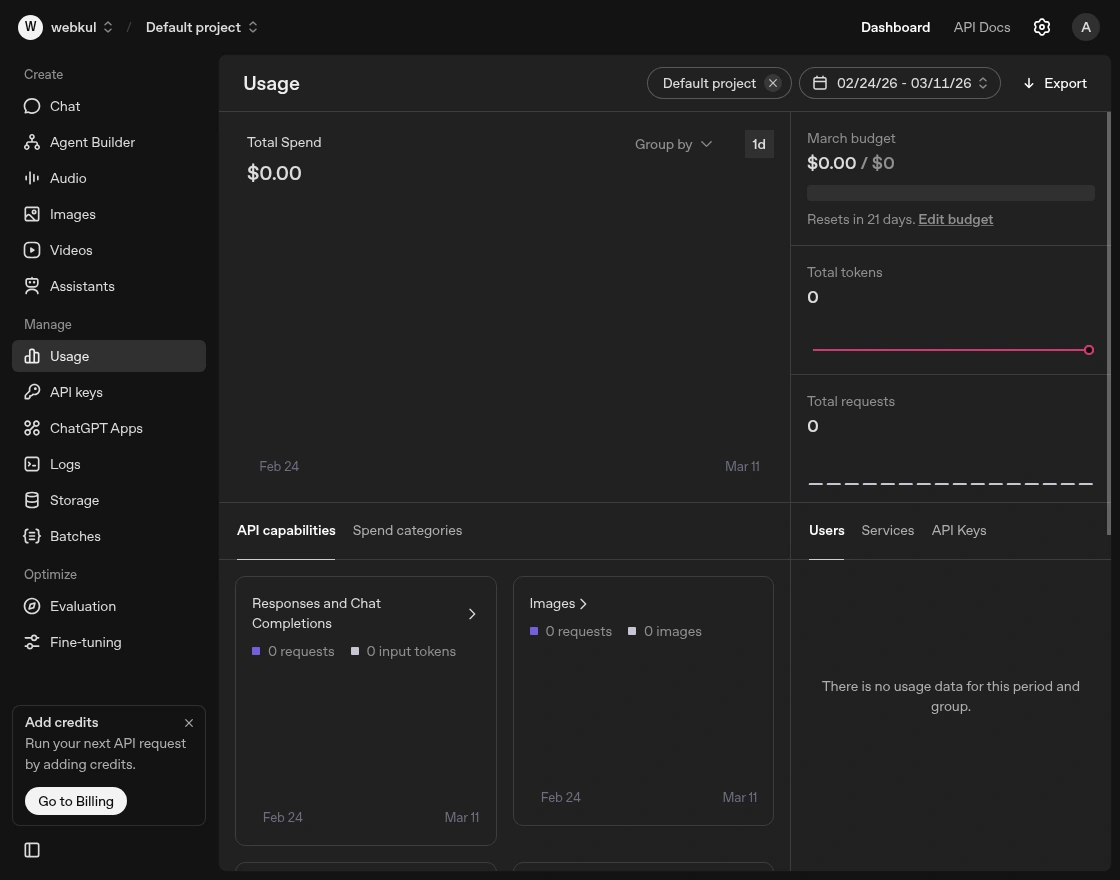
Task: Open the Chat icon in sidebar
Action: [32, 106]
